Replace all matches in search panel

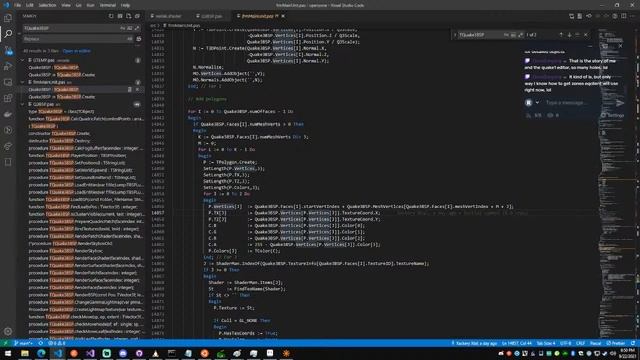[139, 39]
